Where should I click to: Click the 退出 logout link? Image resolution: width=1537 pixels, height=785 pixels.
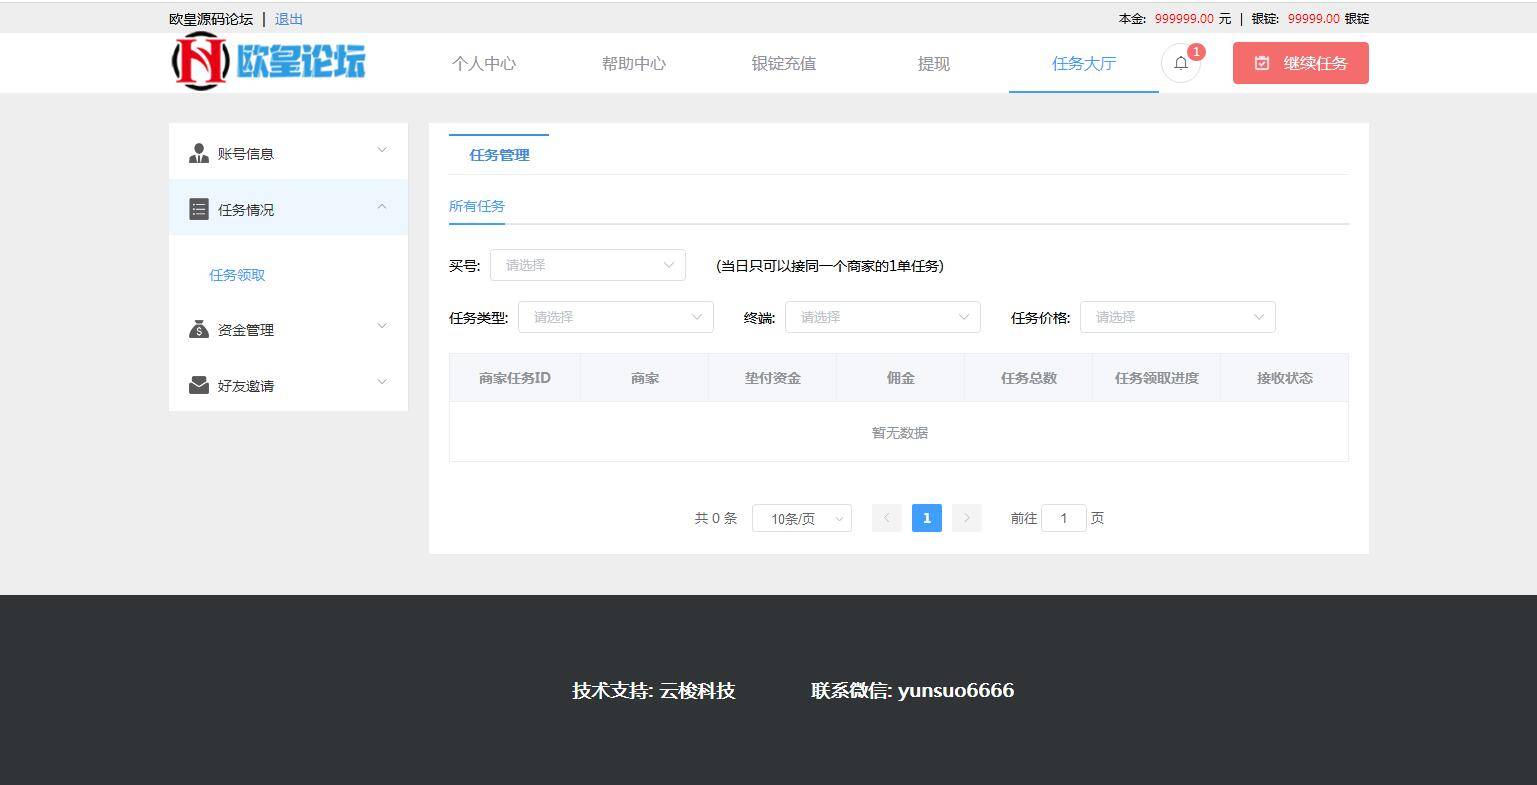[290, 18]
